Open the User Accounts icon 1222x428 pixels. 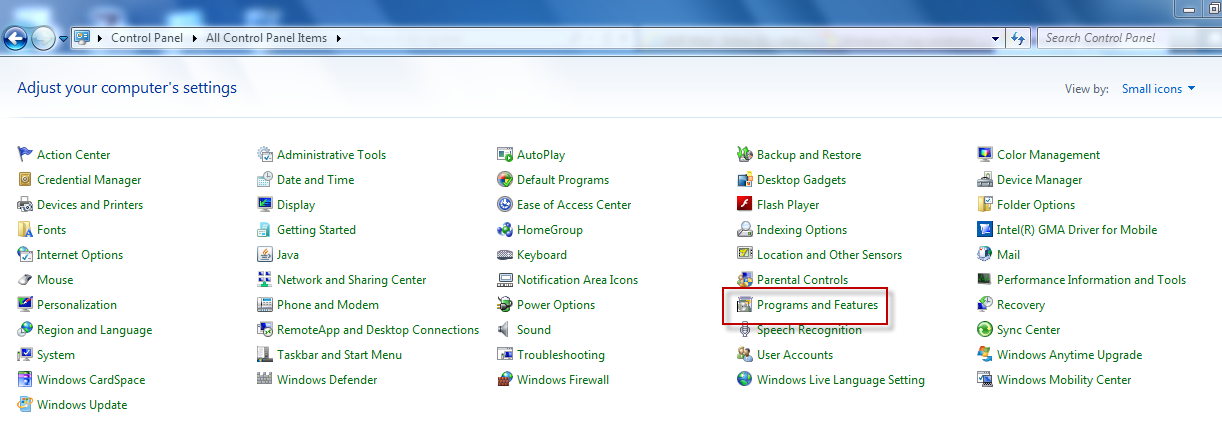[x=745, y=354]
